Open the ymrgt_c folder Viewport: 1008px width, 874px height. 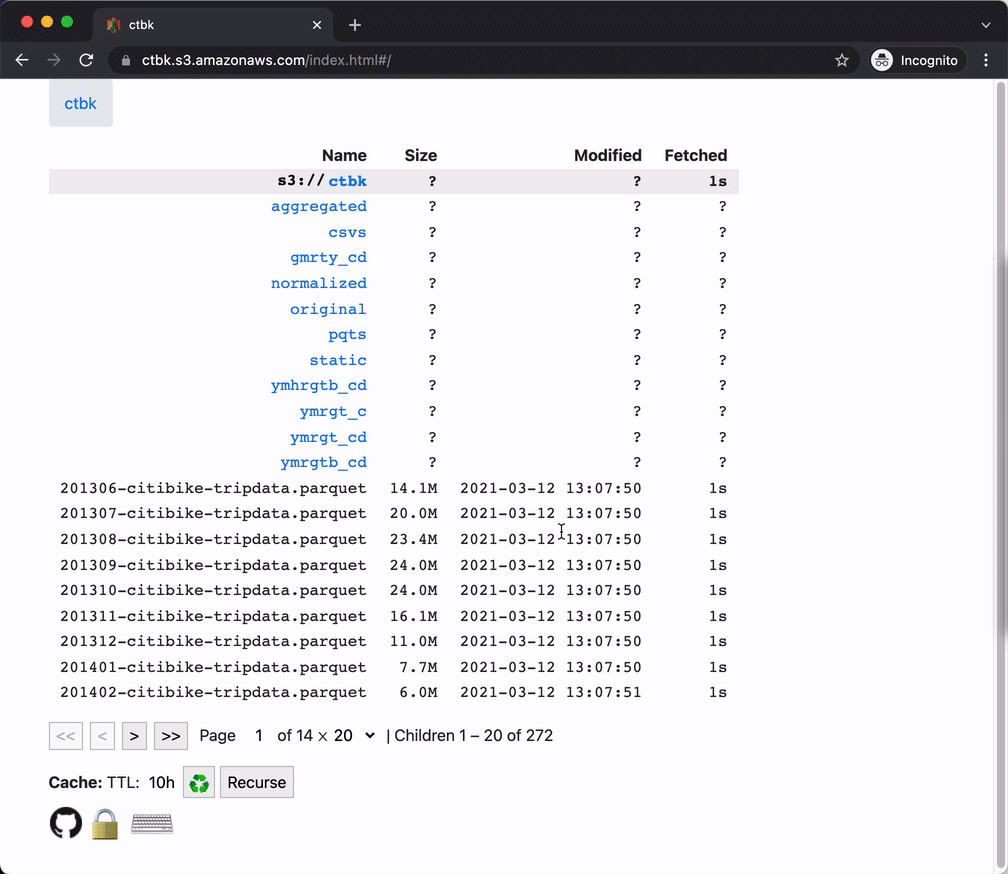(x=333, y=411)
